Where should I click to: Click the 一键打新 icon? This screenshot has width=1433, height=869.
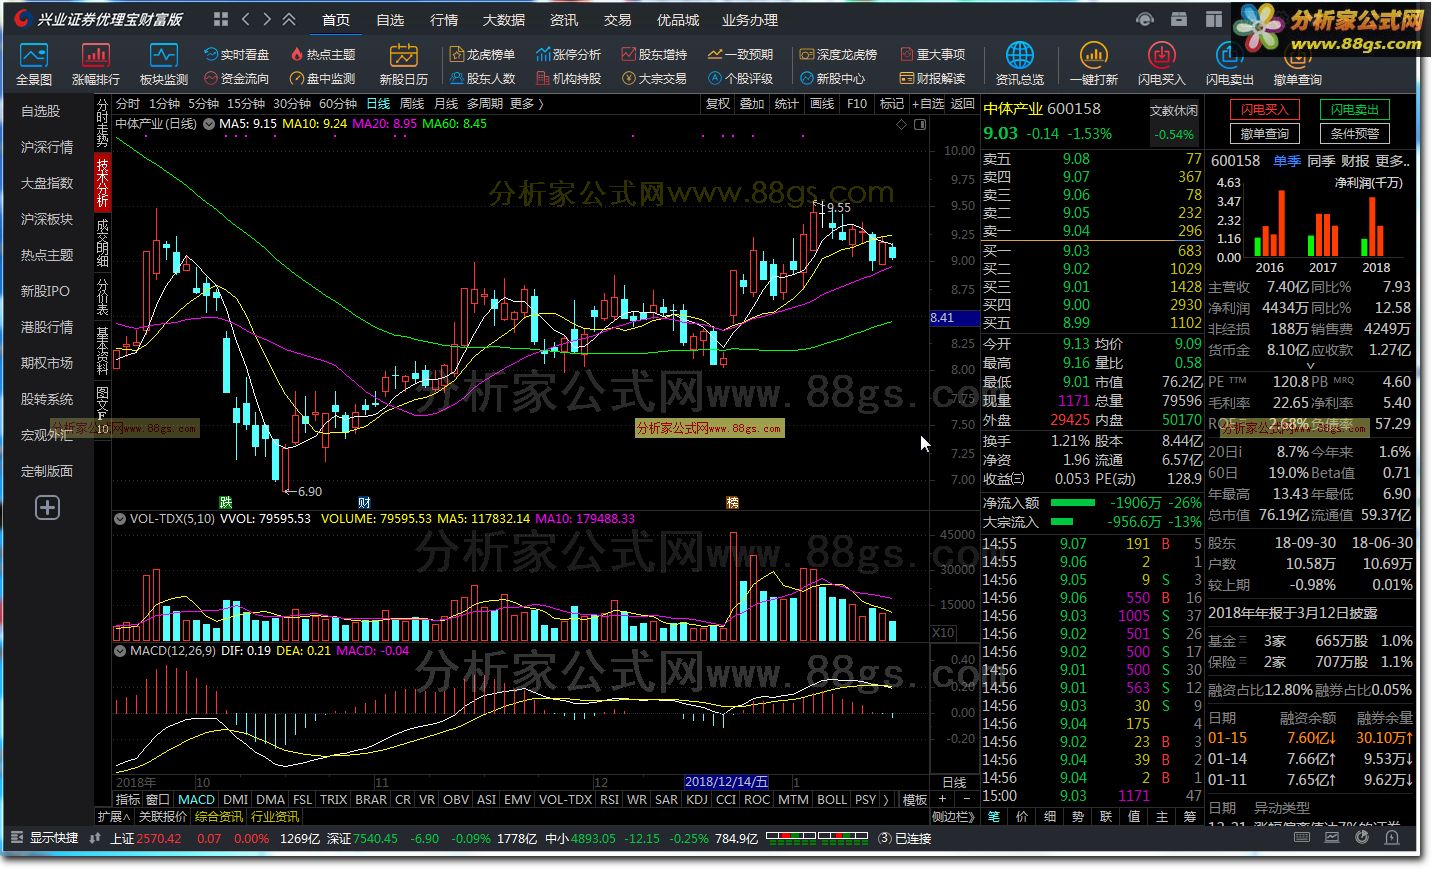[1093, 64]
